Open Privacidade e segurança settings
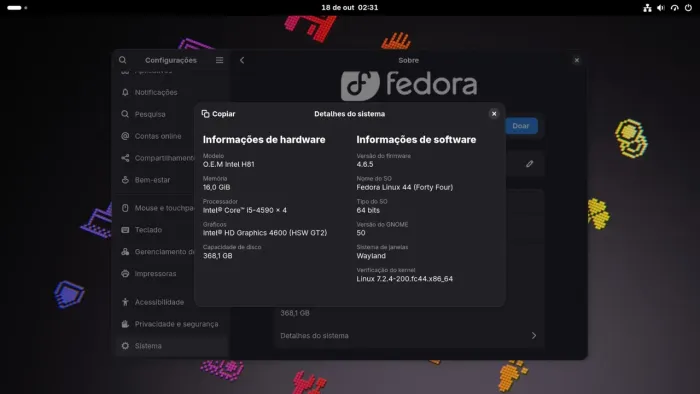Viewport: 700px width, 394px height. [172, 324]
